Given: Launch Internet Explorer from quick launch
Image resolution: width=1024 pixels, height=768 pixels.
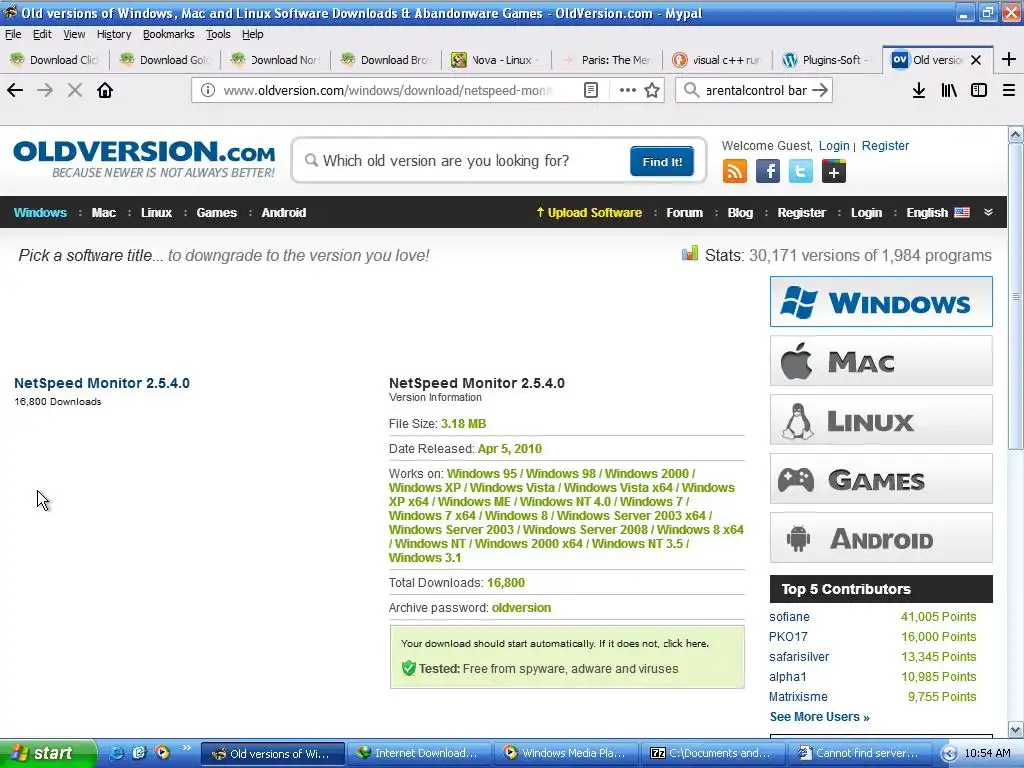Looking at the screenshot, I should coord(116,753).
